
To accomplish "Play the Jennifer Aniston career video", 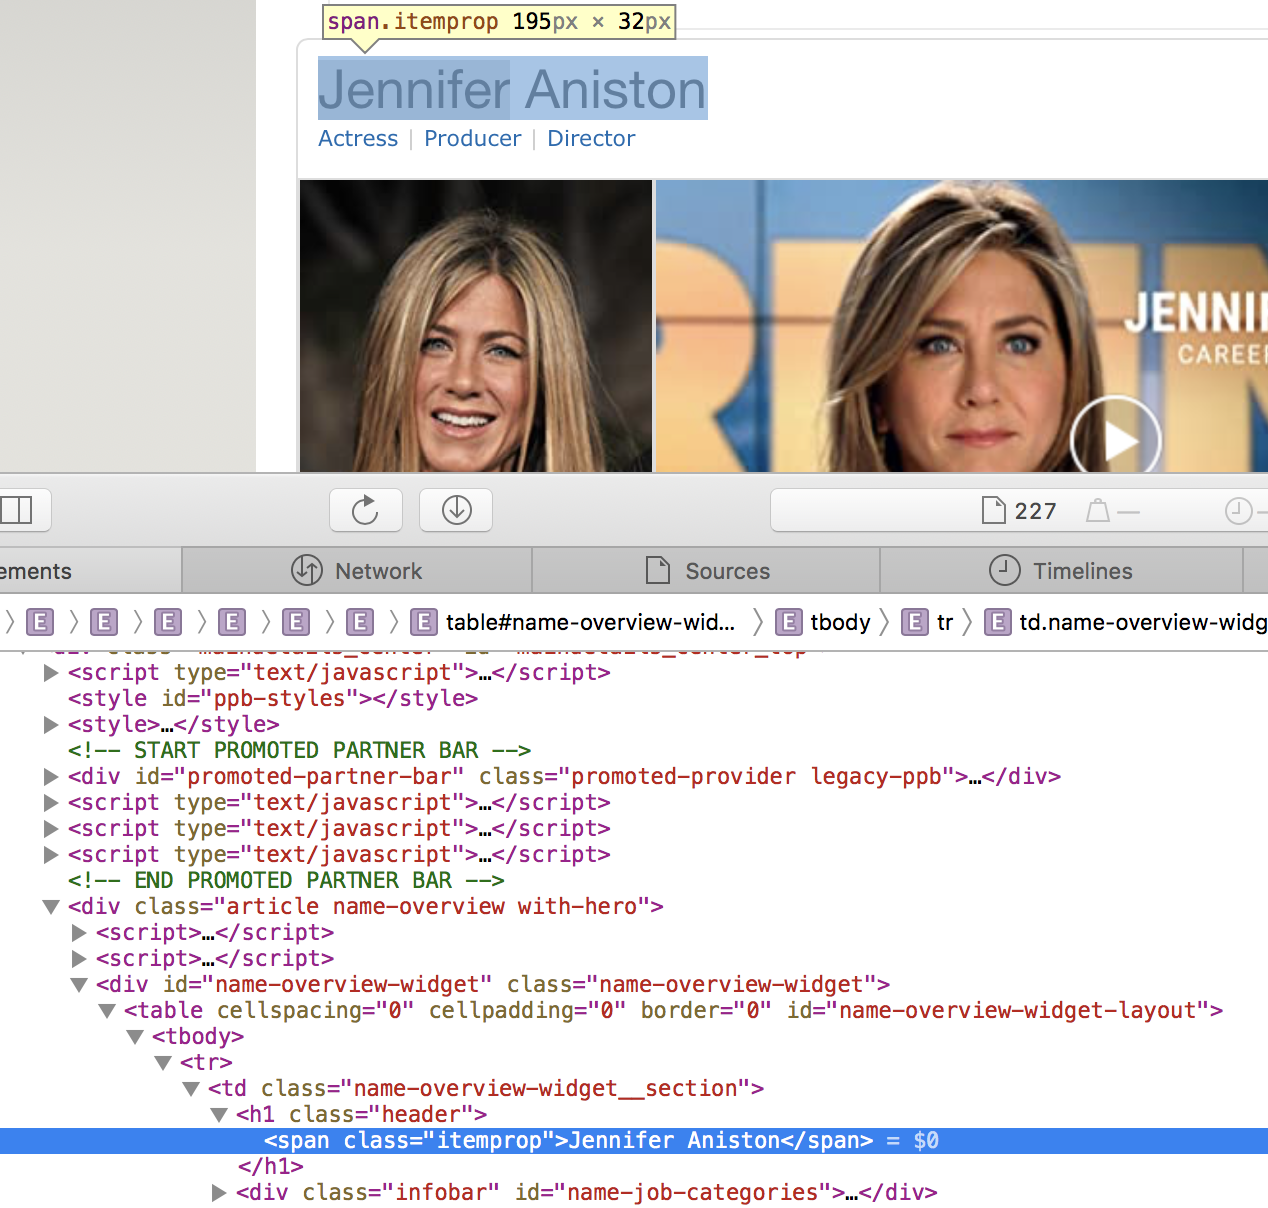I will 1115,440.
